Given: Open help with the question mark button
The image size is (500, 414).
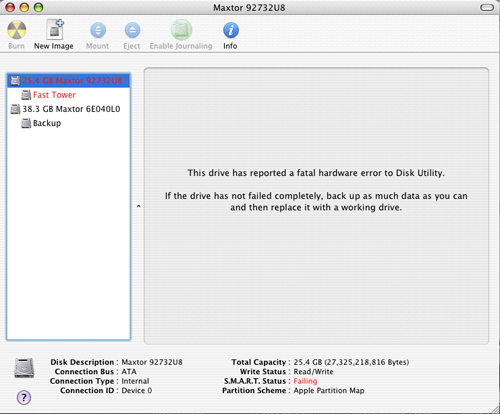Looking at the screenshot, I should pyautogui.click(x=24, y=397).
